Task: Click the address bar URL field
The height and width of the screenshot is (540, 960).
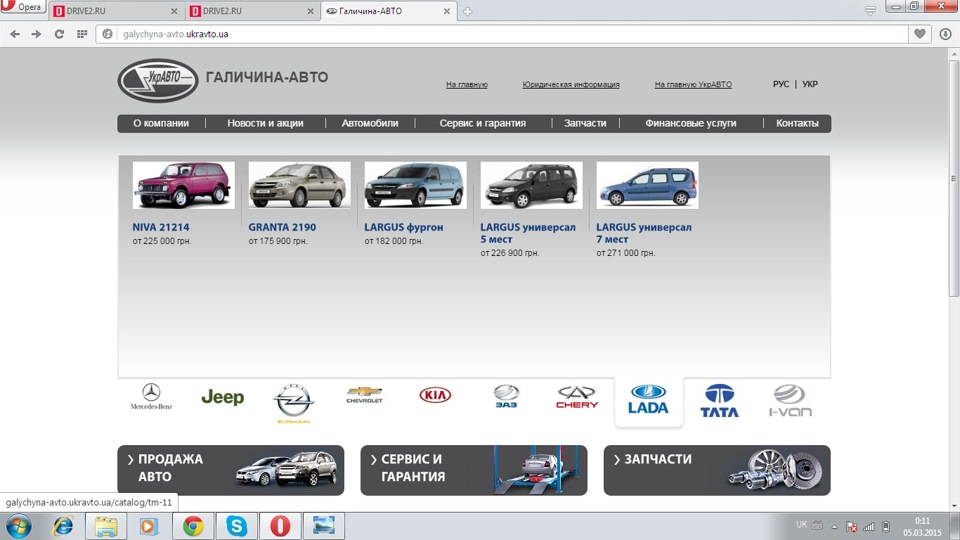Action: [x=502, y=34]
